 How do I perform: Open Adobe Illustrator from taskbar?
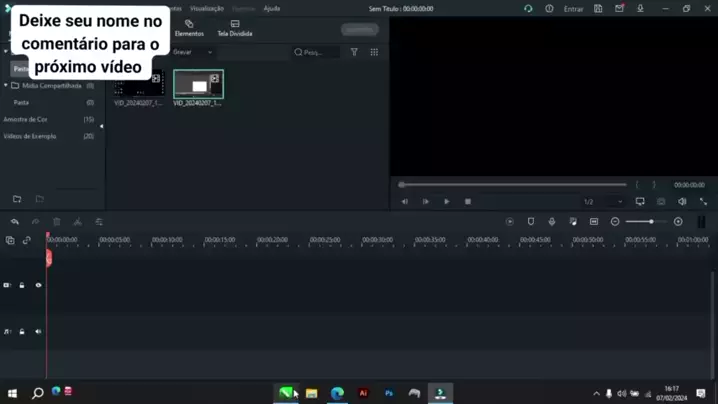click(363, 393)
